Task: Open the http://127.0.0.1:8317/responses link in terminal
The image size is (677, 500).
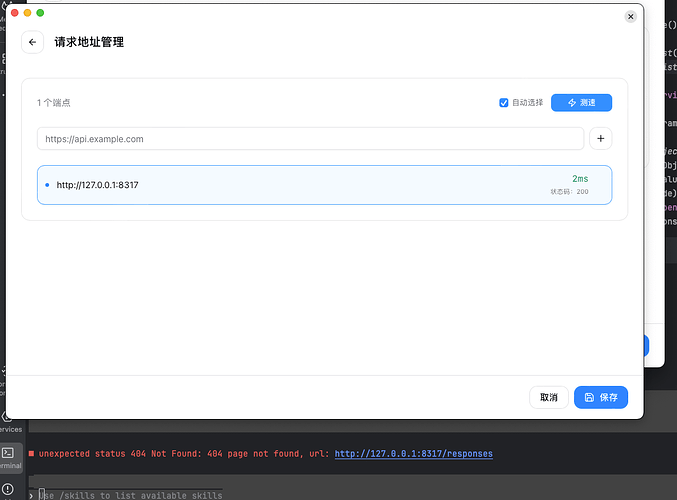Action: click(x=414, y=454)
